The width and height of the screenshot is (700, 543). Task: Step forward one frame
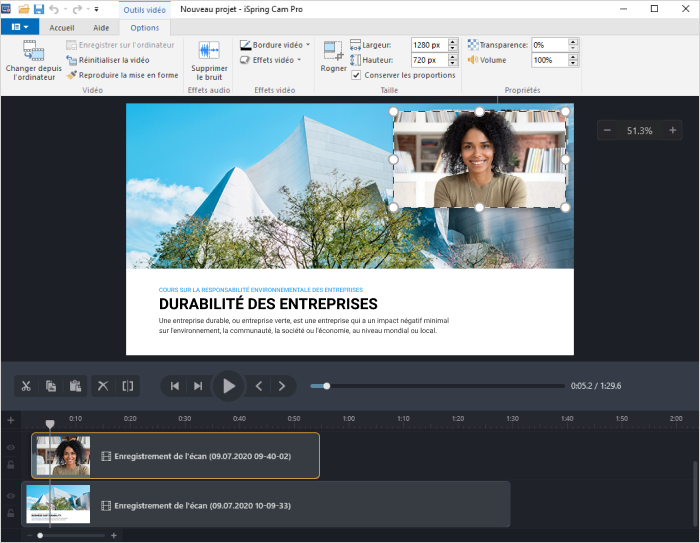282,386
